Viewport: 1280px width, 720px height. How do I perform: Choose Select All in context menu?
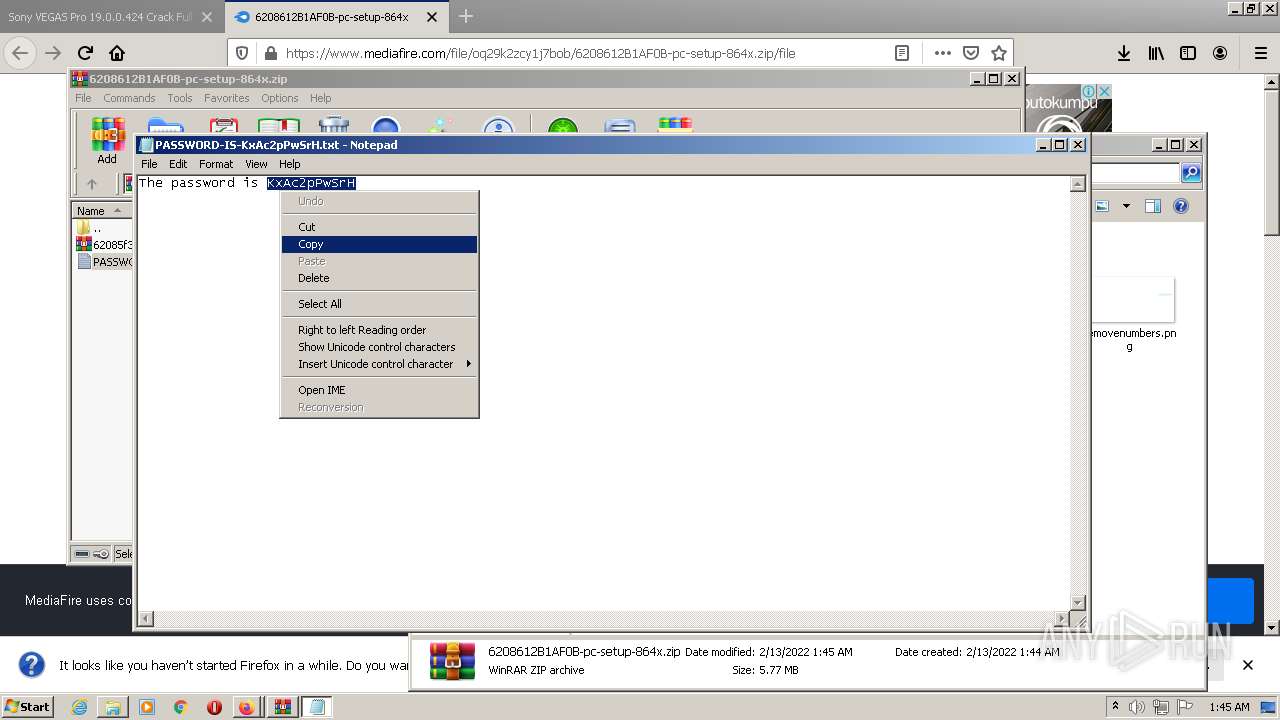coord(379,304)
